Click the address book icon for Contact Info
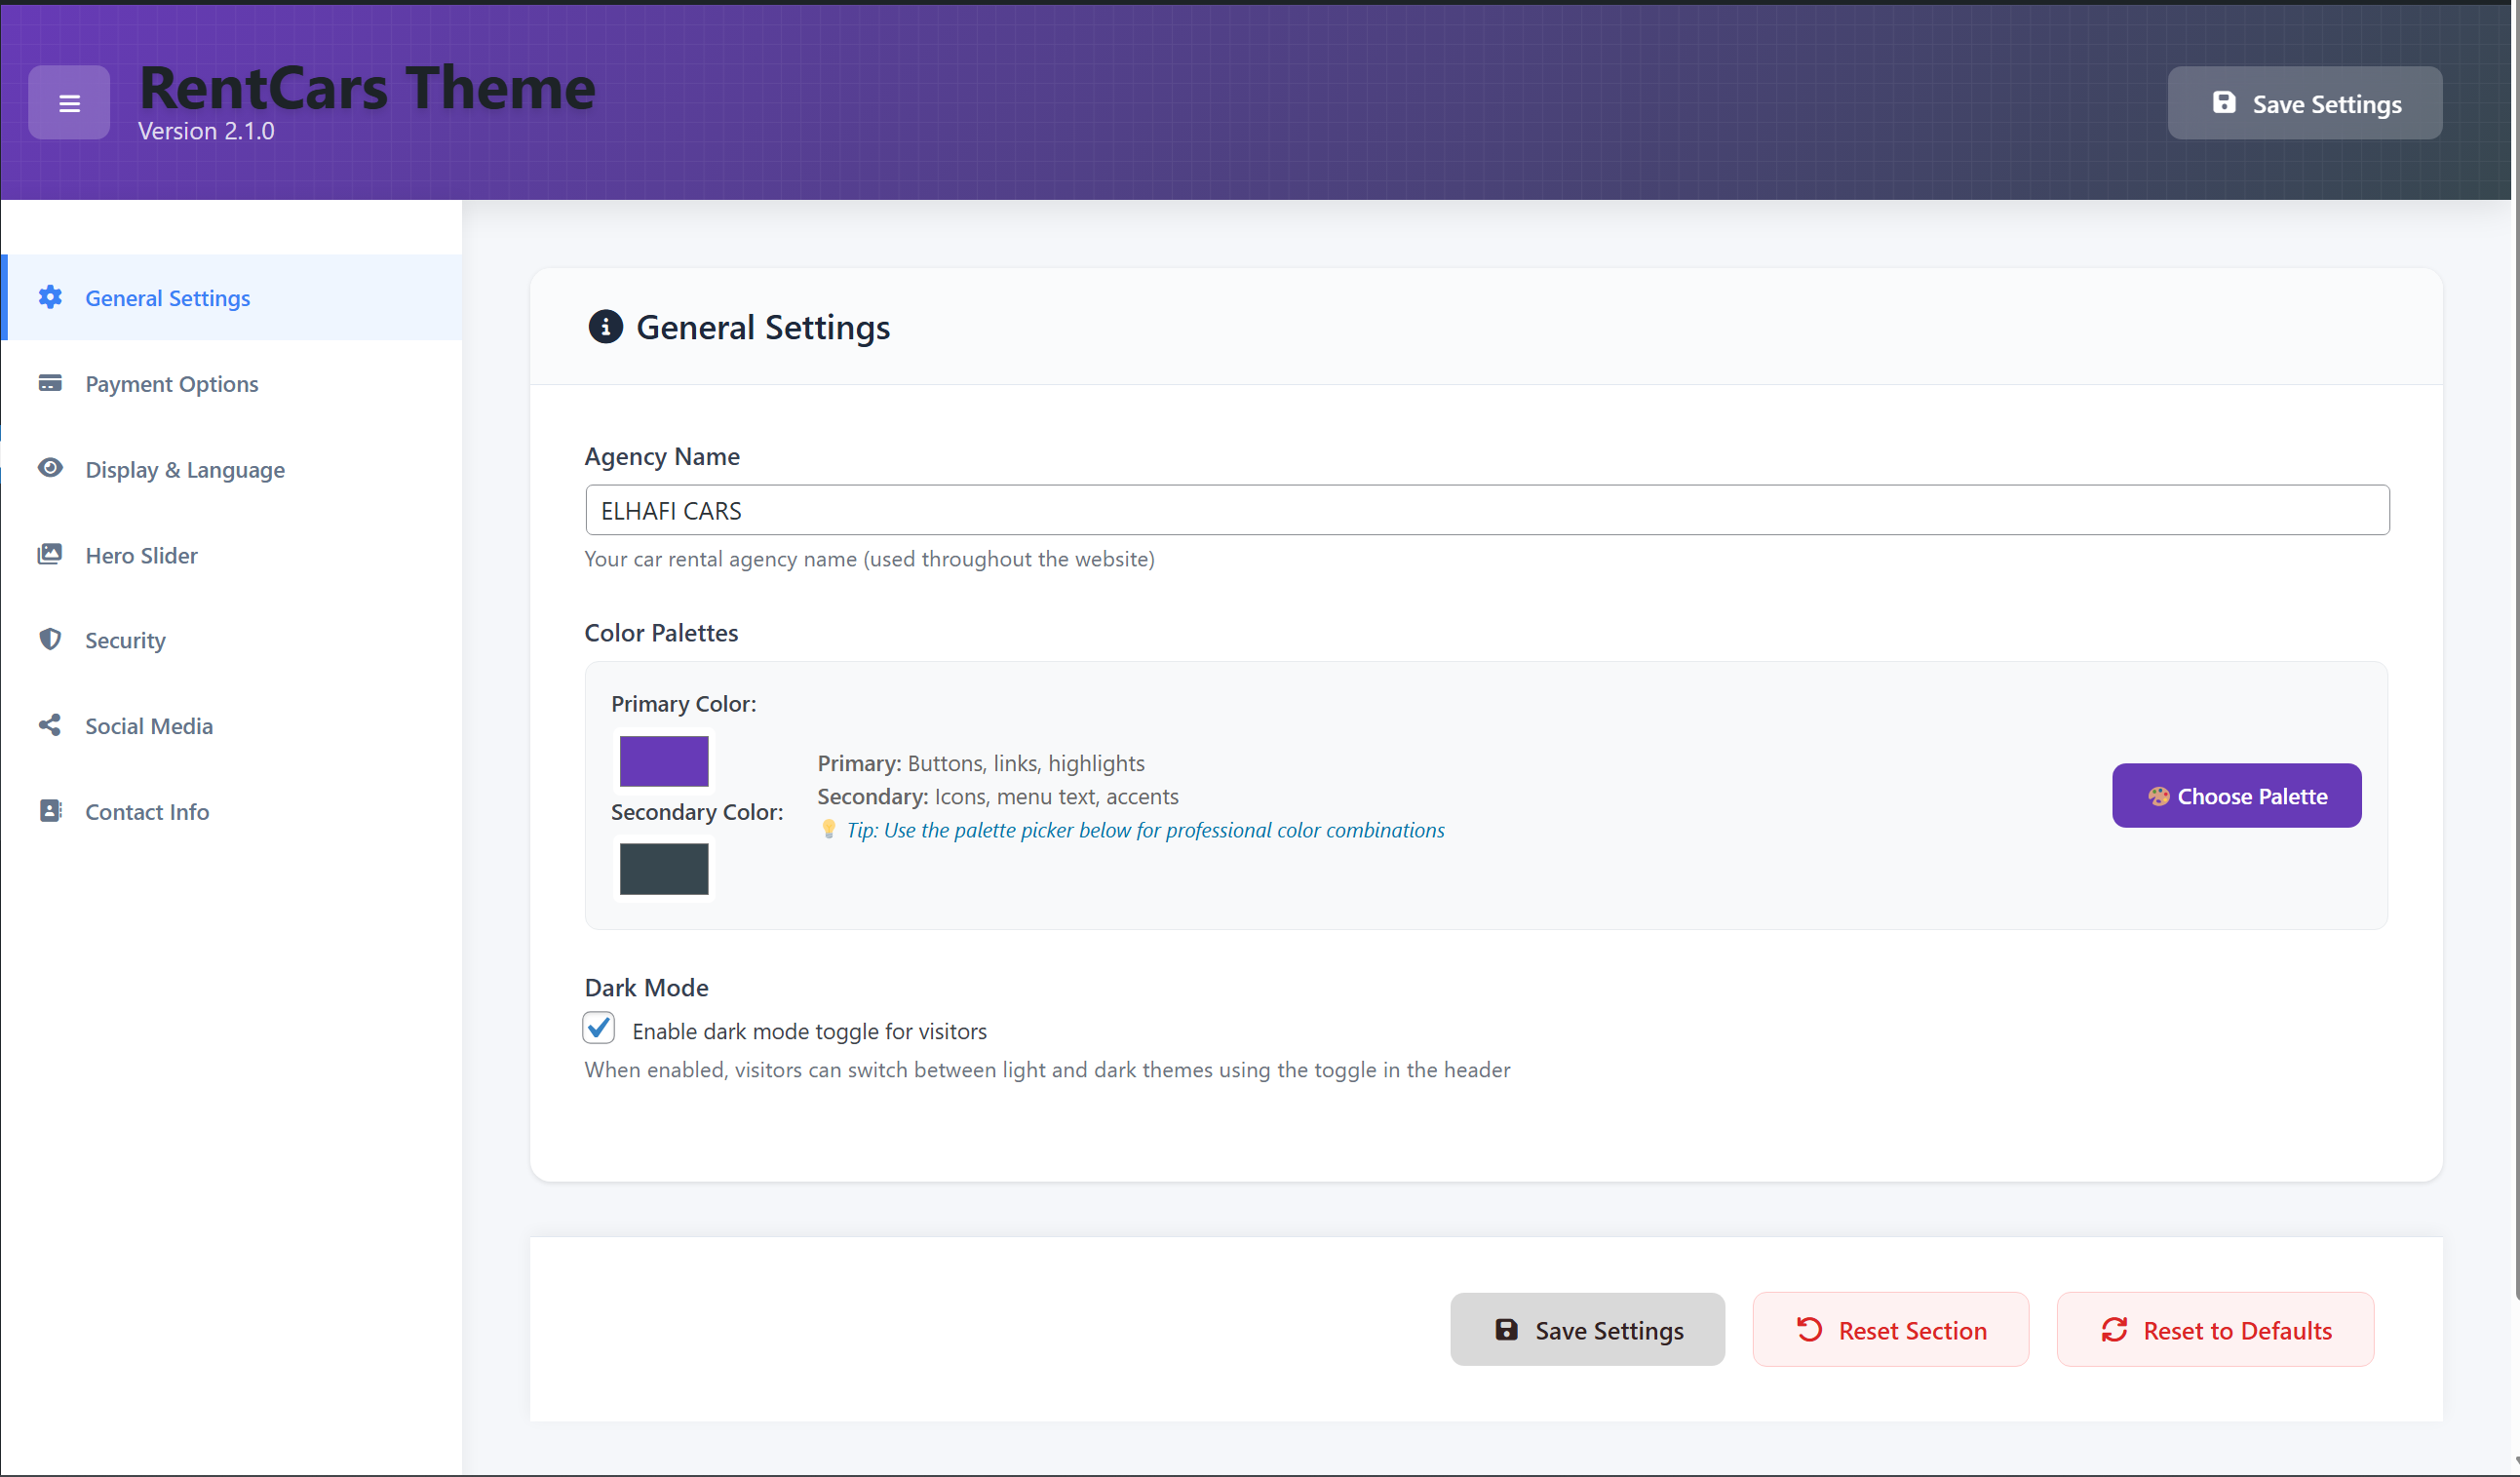This screenshot has width=2520, height=1477. [x=50, y=811]
